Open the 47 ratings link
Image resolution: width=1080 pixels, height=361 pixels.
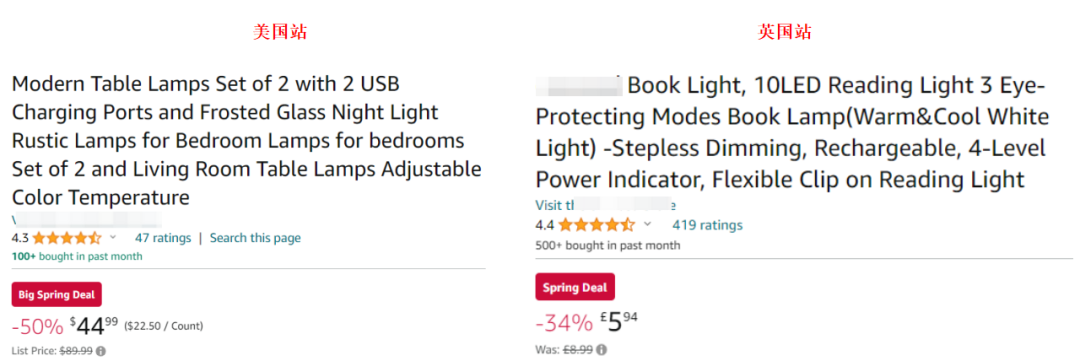tap(163, 238)
